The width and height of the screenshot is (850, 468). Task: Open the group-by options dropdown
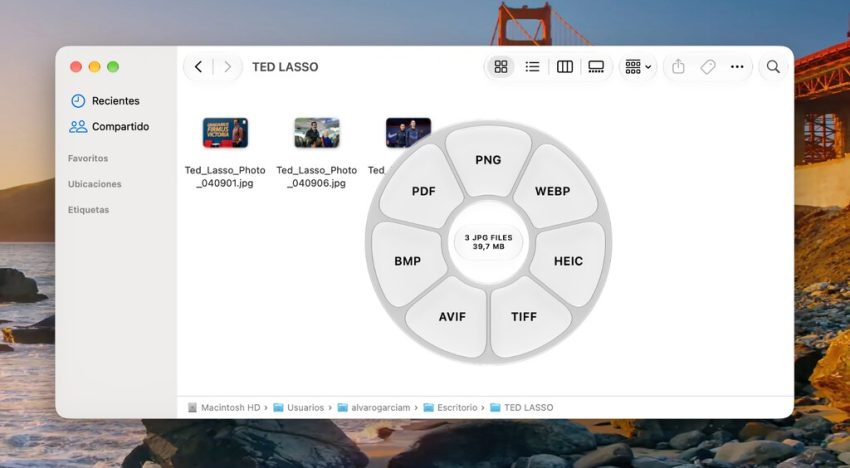click(638, 67)
